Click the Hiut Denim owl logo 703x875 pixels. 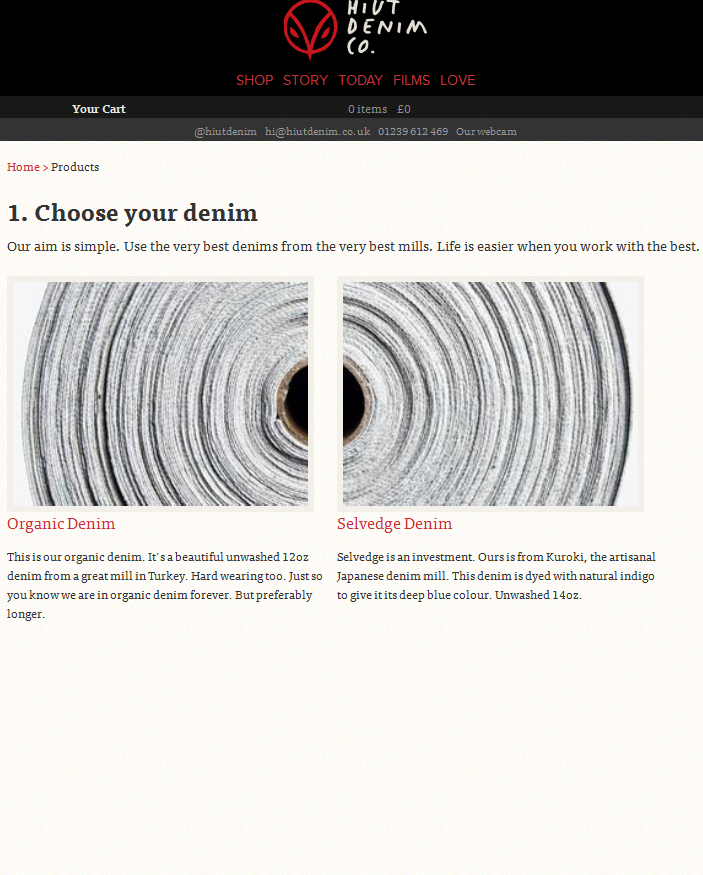(x=310, y=28)
